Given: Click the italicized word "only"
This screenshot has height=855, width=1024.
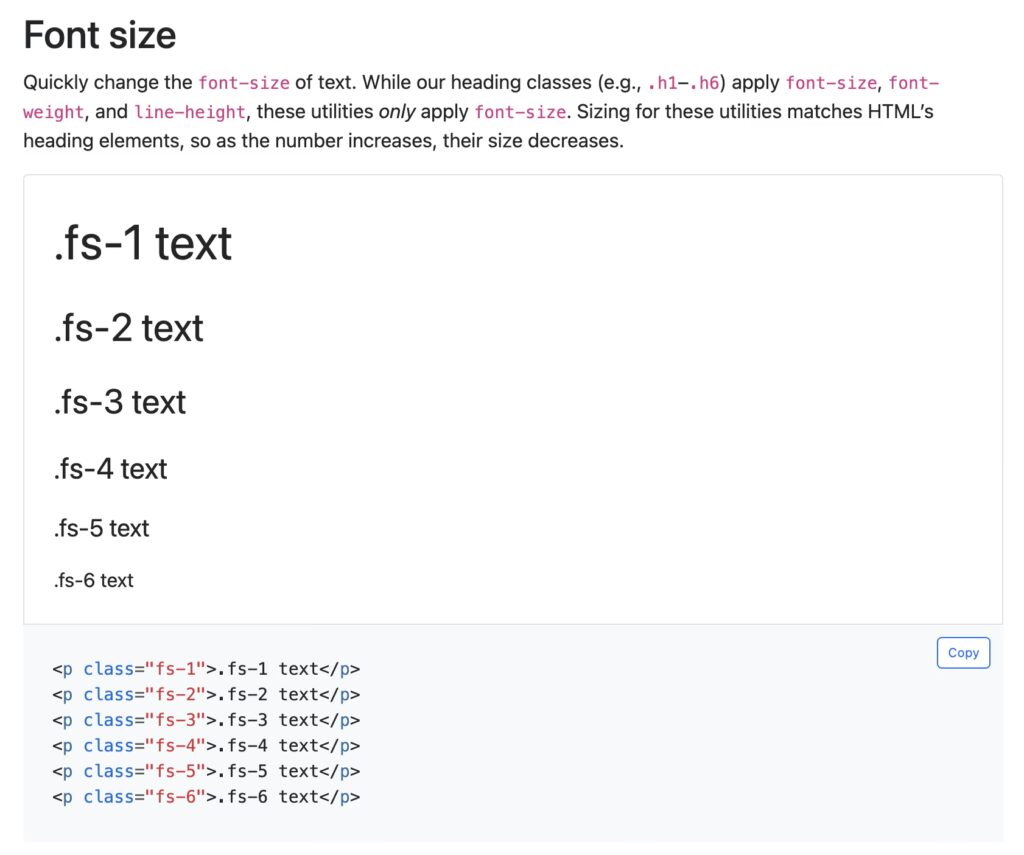Looking at the screenshot, I should tap(397, 112).
